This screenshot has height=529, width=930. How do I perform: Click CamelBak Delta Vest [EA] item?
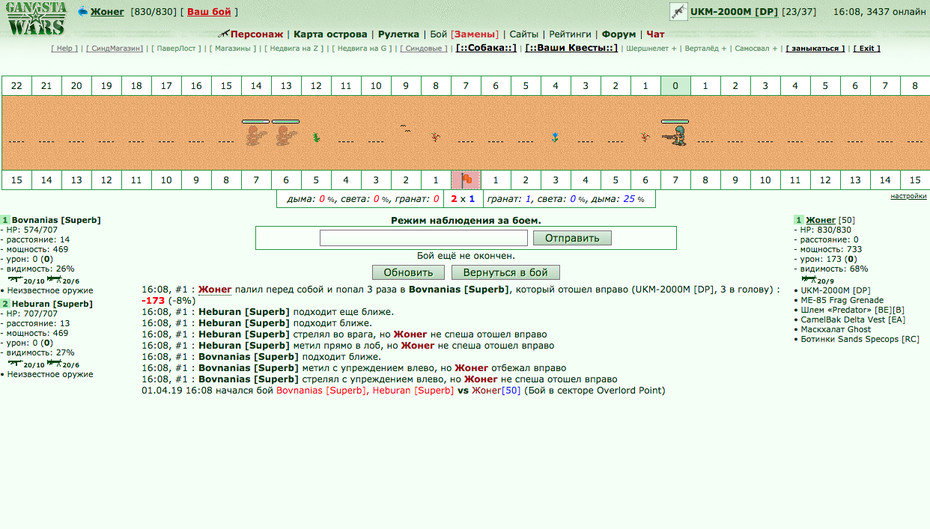click(x=853, y=320)
